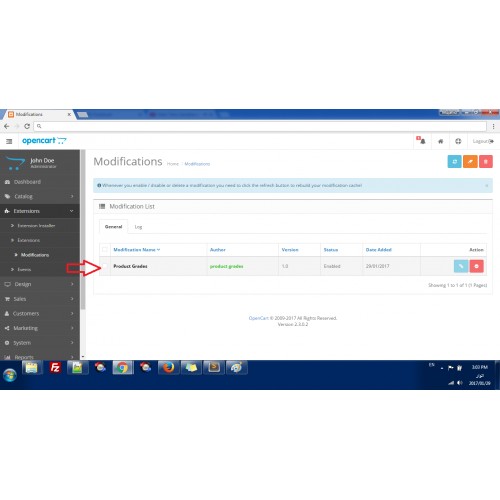The height and width of the screenshot is (500, 500).
Task: Click the product grades author link
Action: pos(226,266)
